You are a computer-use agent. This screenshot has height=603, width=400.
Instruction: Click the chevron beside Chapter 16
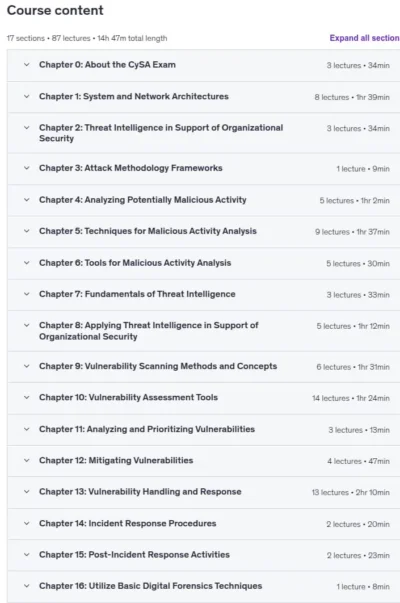(27, 586)
